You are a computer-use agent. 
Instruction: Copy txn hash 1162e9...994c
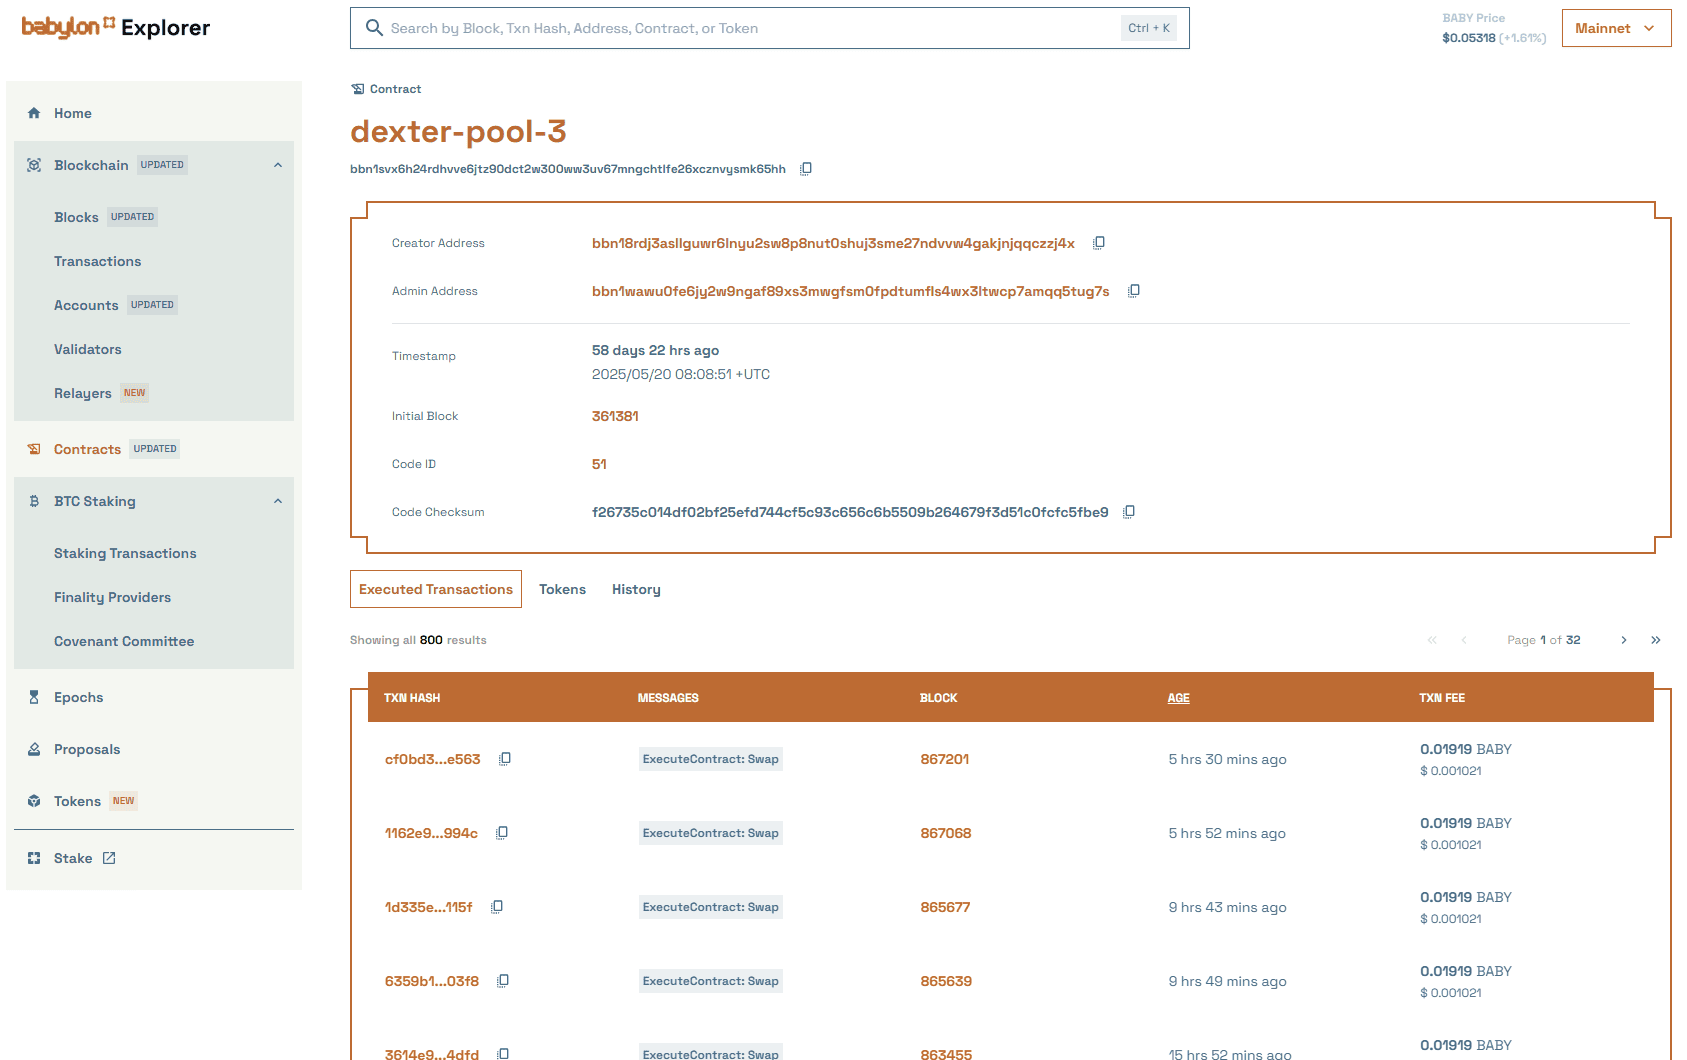pyautogui.click(x=502, y=833)
